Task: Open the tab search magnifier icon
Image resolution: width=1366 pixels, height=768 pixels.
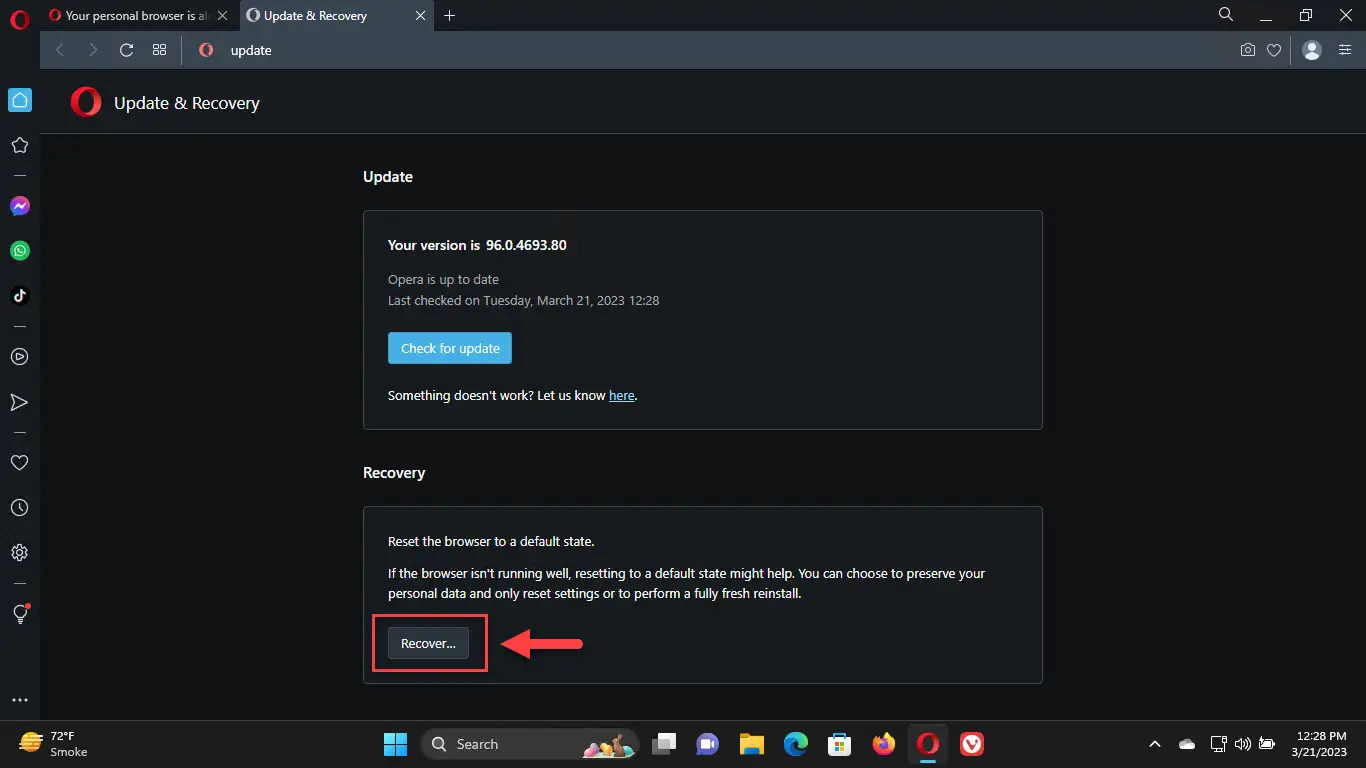Action: [x=1226, y=15]
